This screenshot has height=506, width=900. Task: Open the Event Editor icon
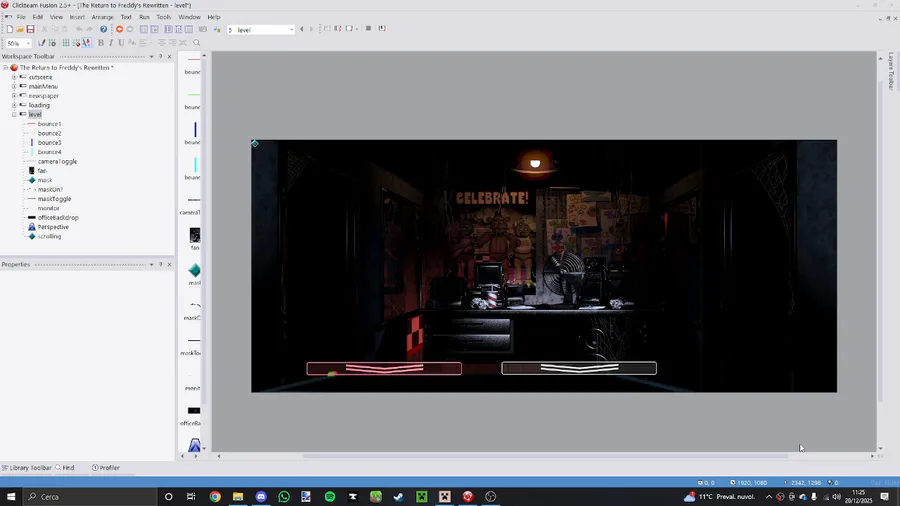pos(168,29)
